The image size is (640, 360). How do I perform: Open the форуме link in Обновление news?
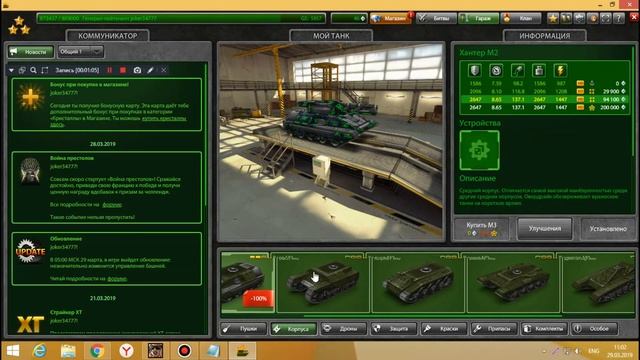pos(117,278)
